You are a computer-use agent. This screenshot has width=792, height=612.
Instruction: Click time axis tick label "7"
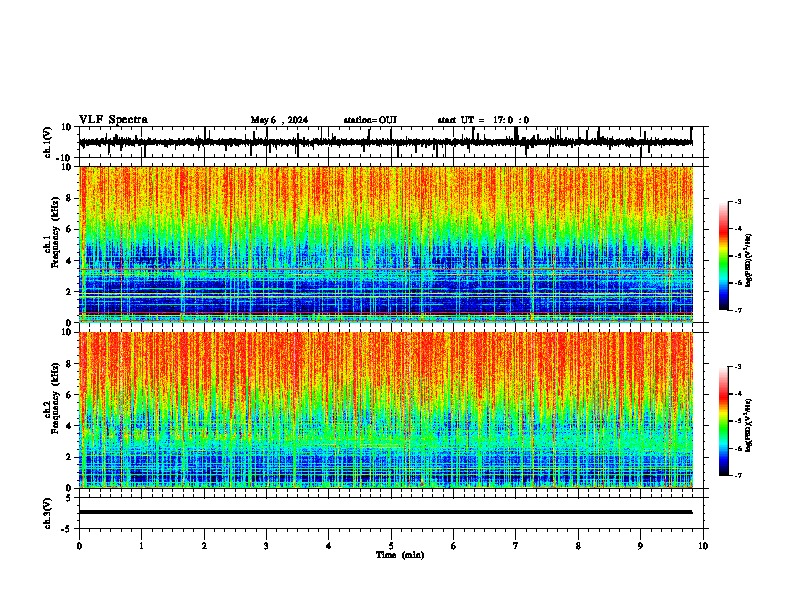pos(516,546)
